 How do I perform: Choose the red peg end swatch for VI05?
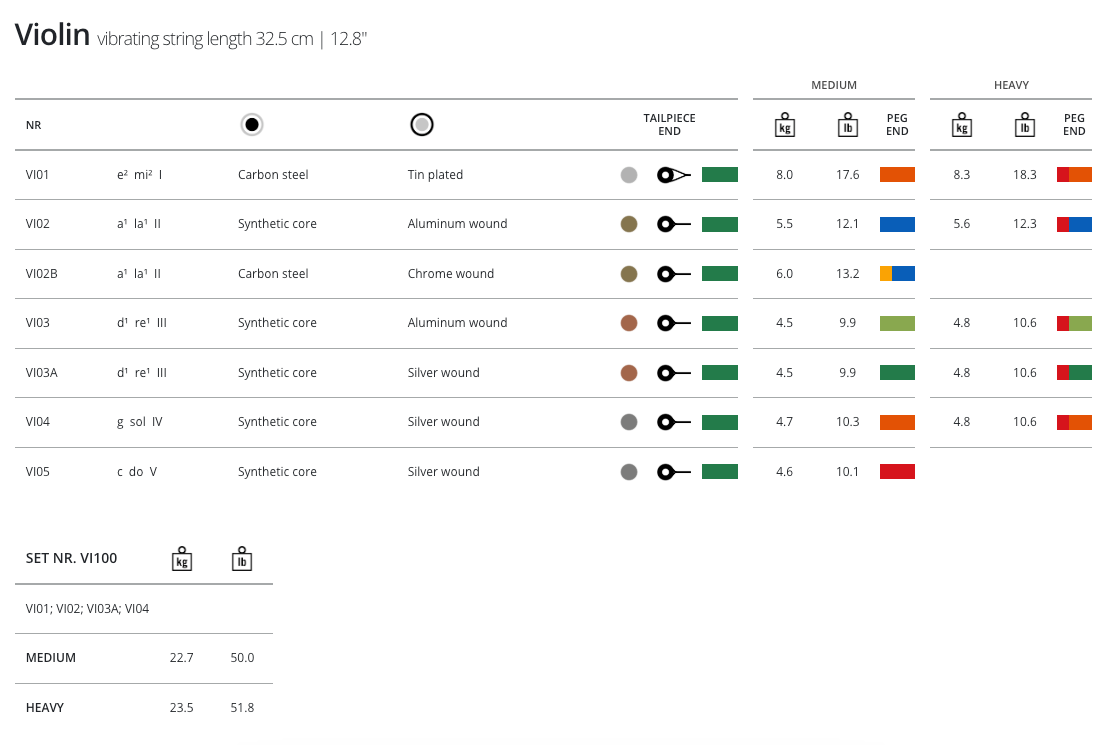click(897, 472)
